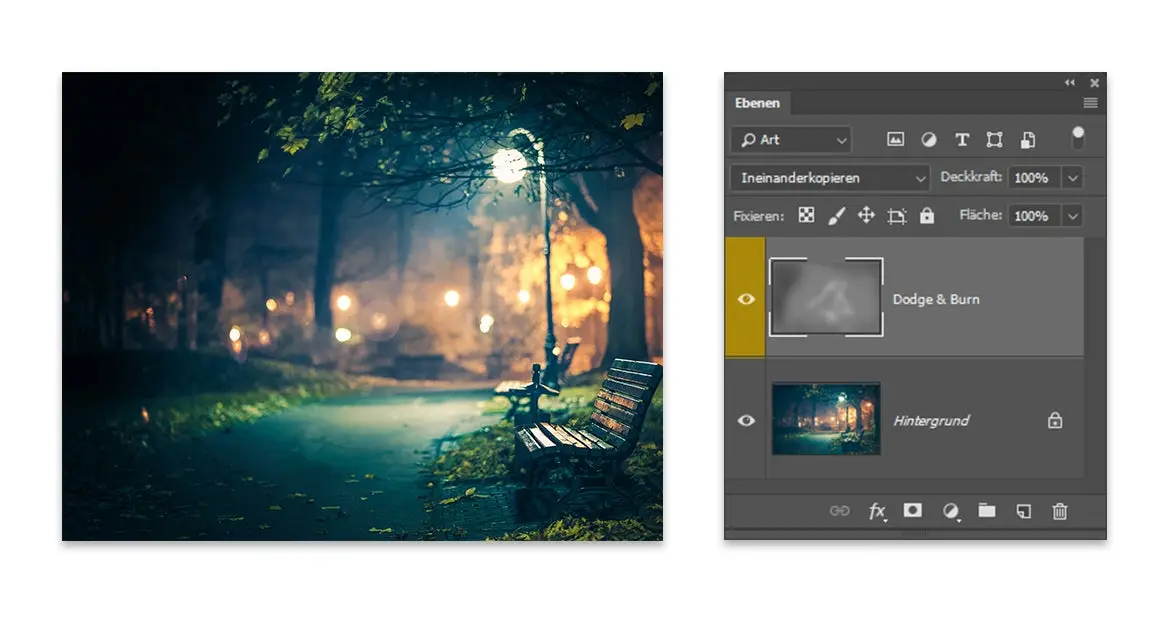Create a new group folder

click(x=987, y=511)
